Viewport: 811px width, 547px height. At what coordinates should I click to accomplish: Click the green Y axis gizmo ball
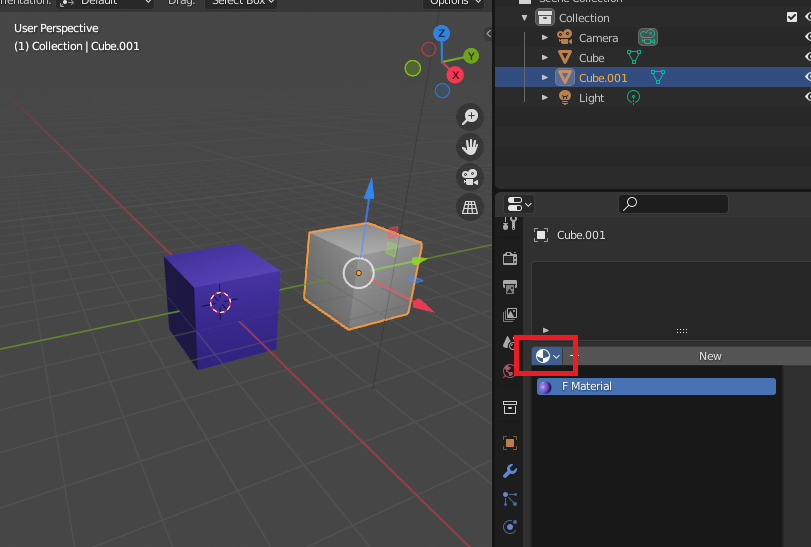pos(471,56)
